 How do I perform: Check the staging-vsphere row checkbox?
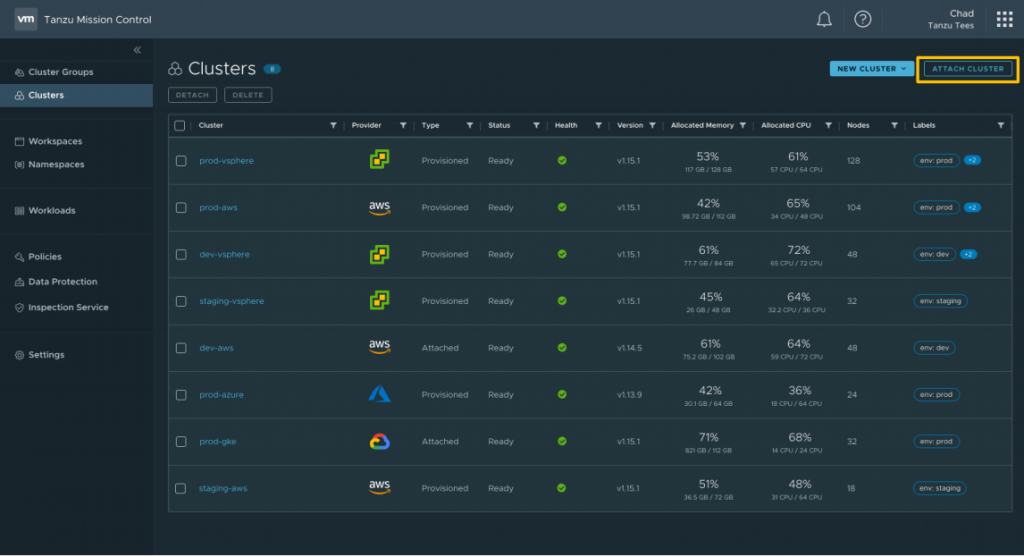[x=181, y=301]
